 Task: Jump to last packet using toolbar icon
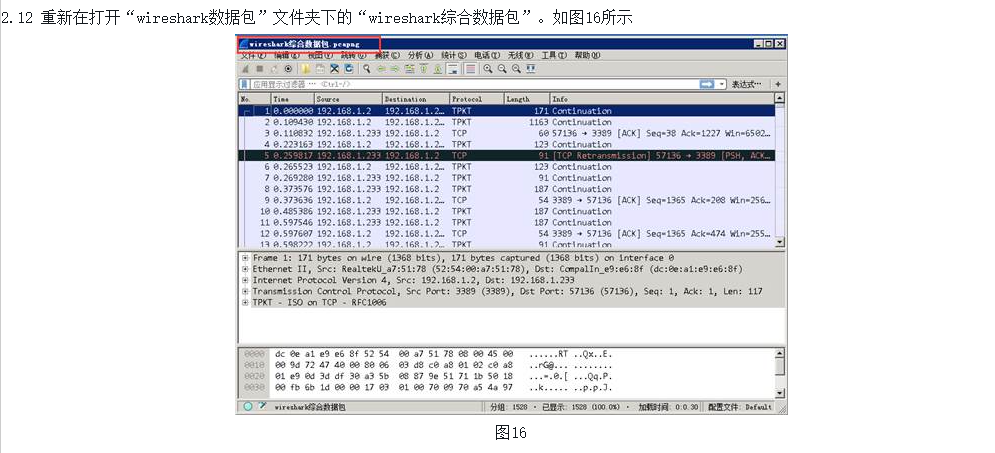click(x=438, y=69)
